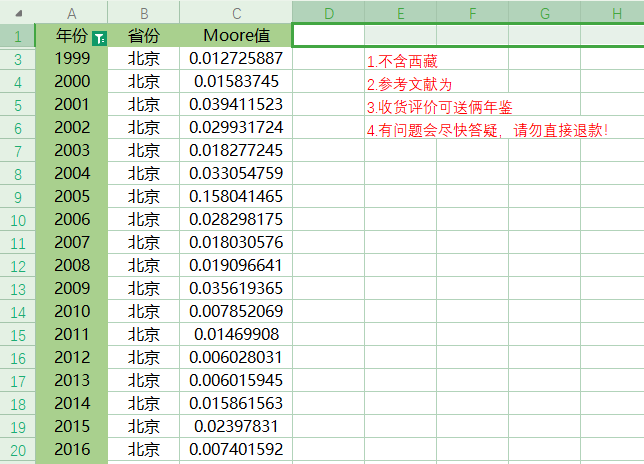Select row 3 header
The width and height of the screenshot is (644, 464).
point(18,59)
